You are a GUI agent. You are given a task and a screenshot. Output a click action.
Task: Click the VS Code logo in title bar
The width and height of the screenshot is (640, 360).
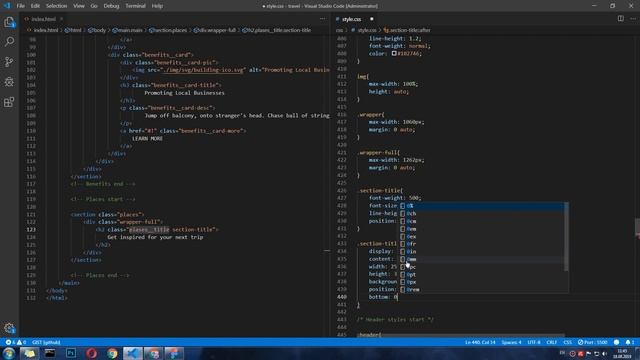pos(7,6)
